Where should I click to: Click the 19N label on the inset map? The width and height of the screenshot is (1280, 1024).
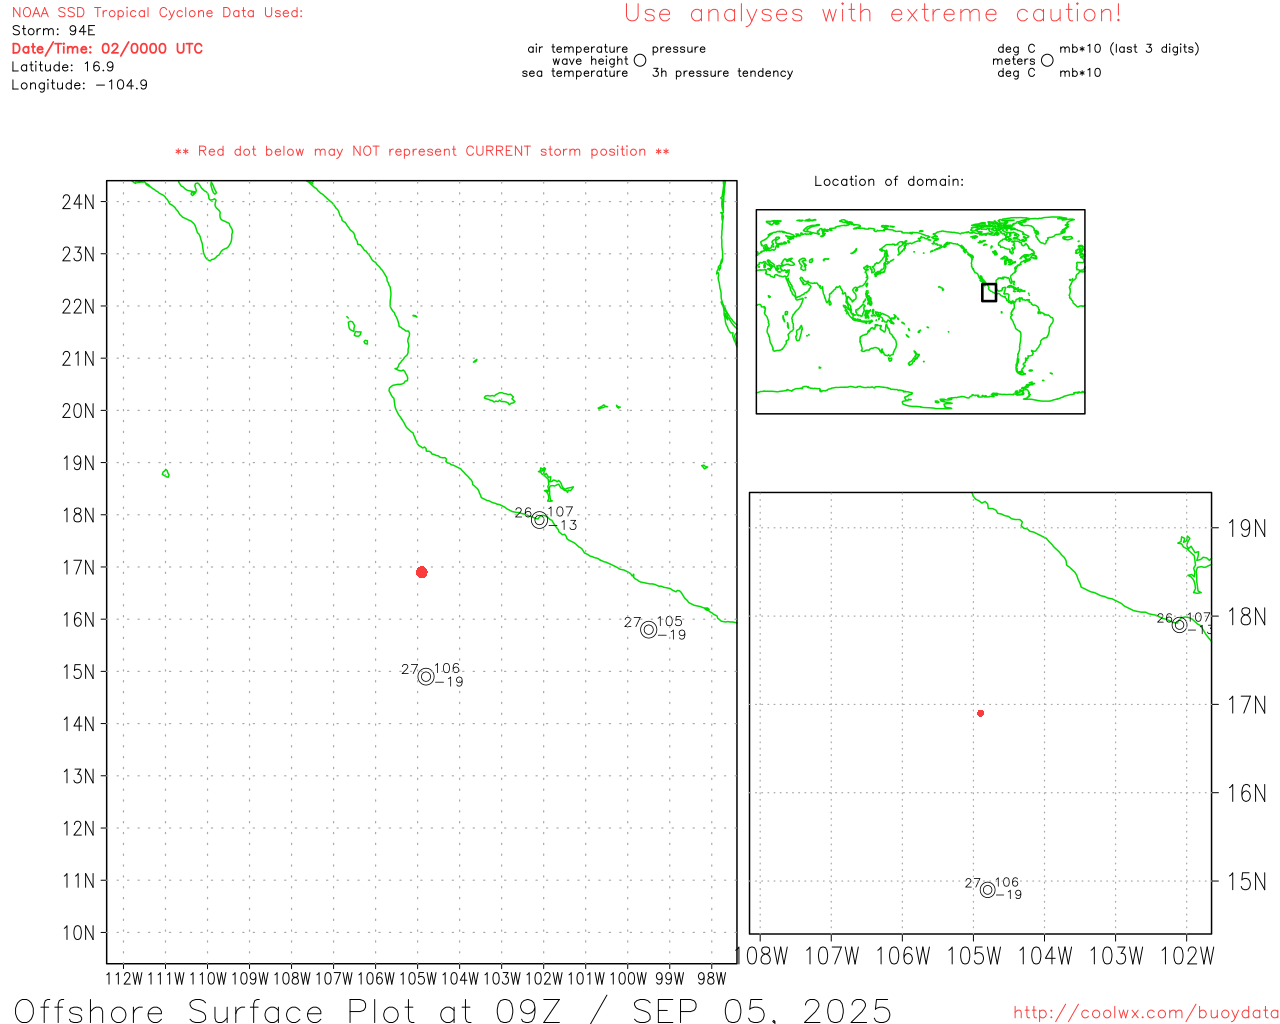point(1247,529)
